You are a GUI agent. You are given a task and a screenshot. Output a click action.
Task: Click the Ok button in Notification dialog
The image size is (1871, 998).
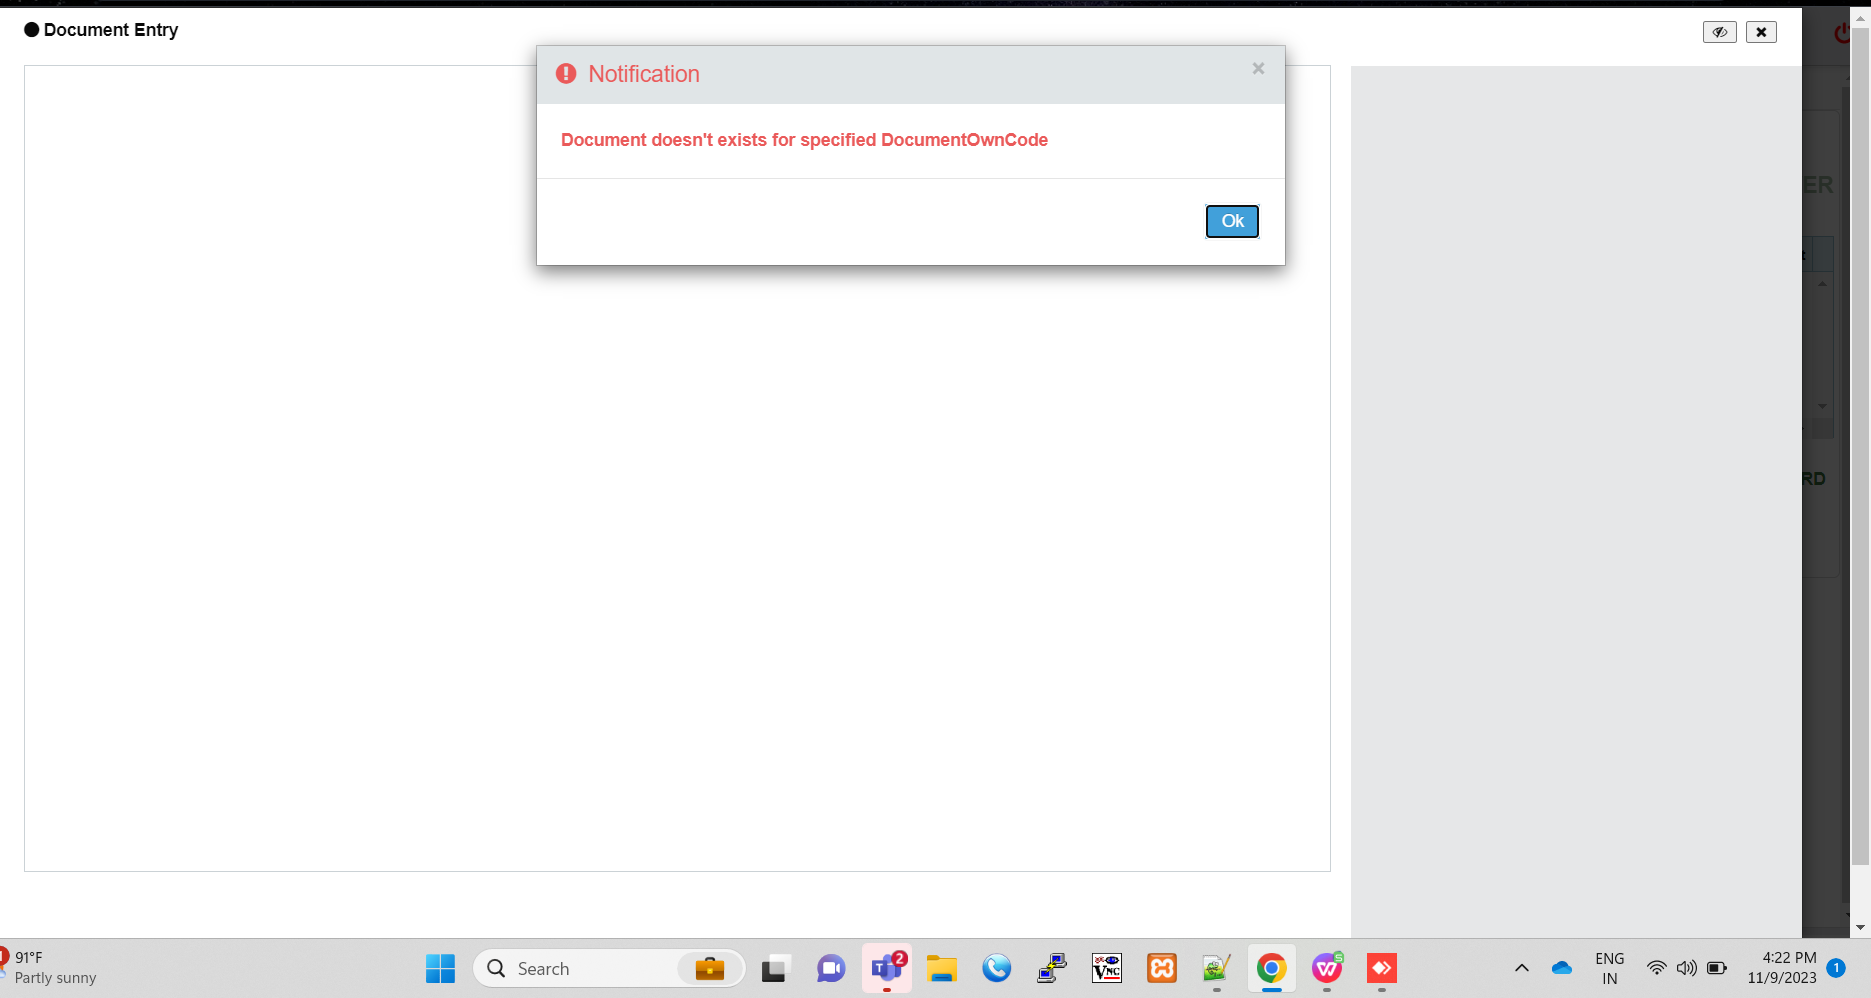click(1232, 221)
